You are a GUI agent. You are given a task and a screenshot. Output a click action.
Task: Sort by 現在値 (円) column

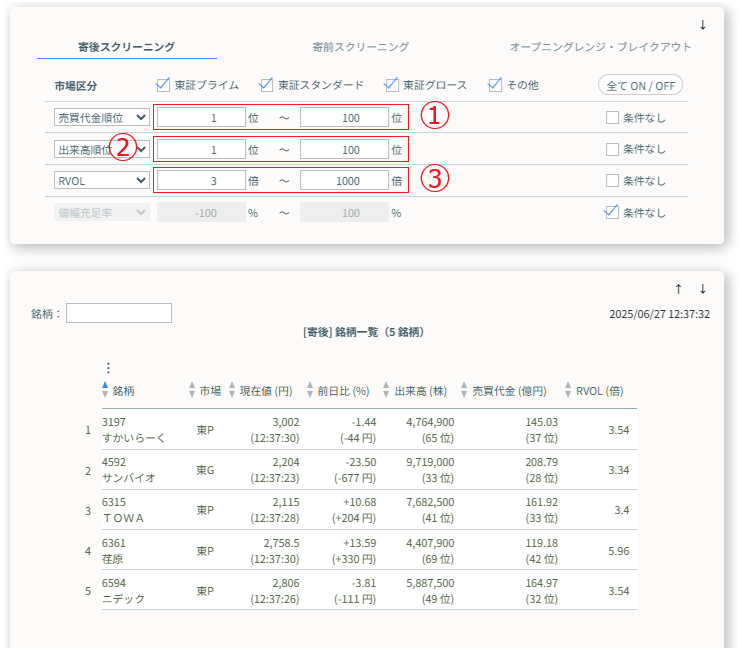[260, 391]
